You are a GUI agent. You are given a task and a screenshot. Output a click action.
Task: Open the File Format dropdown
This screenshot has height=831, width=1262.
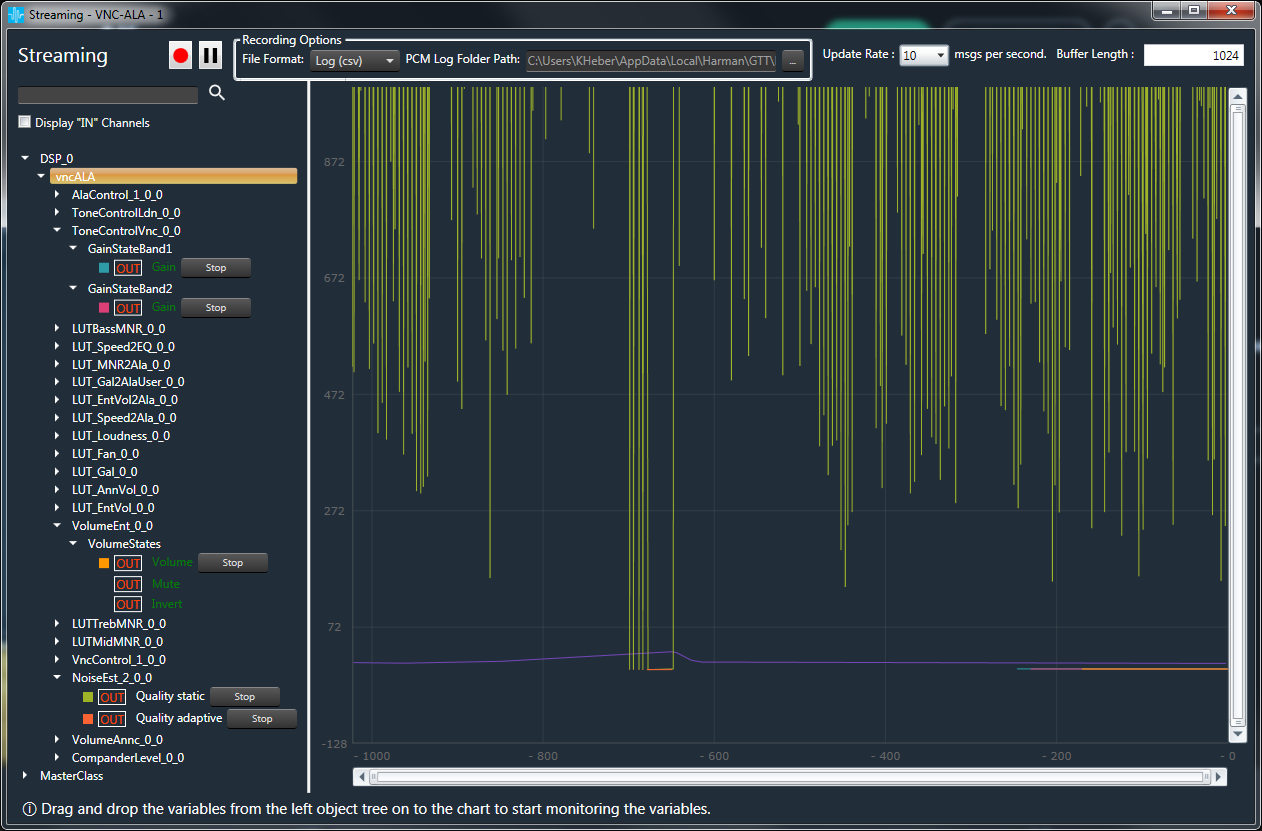pos(354,60)
